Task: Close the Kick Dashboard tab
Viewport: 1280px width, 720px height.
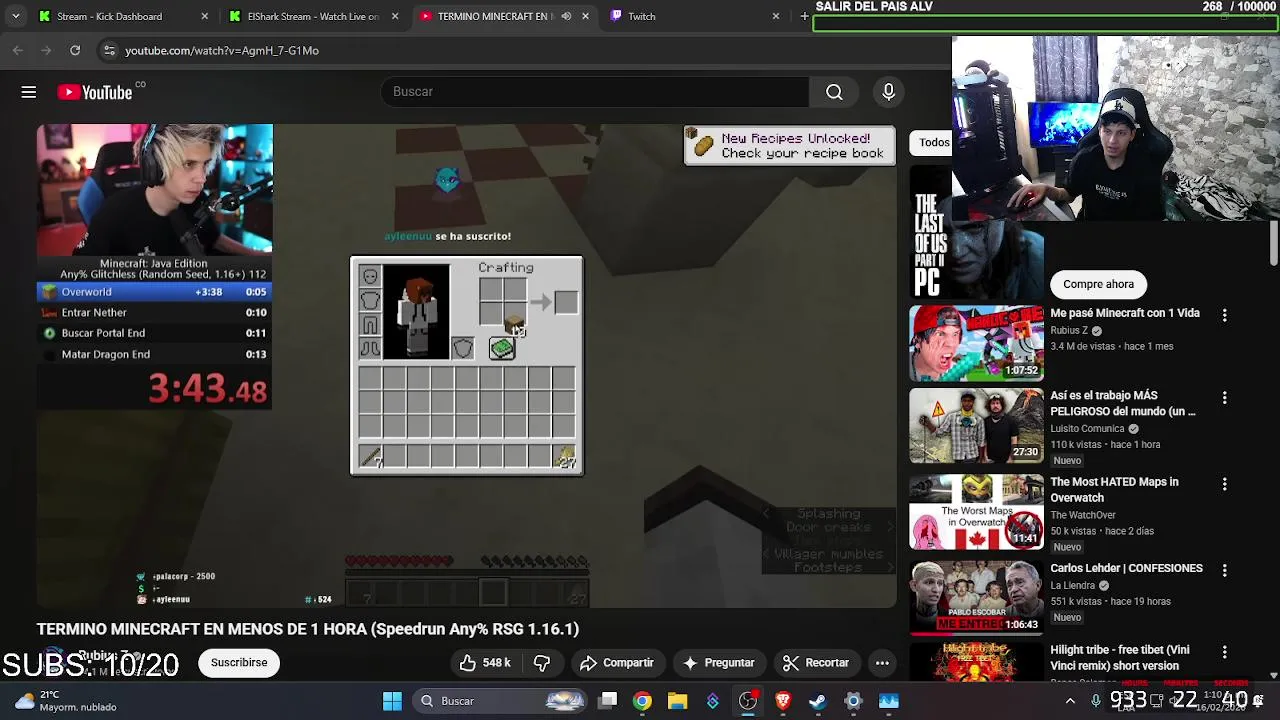Action: (x=205, y=16)
